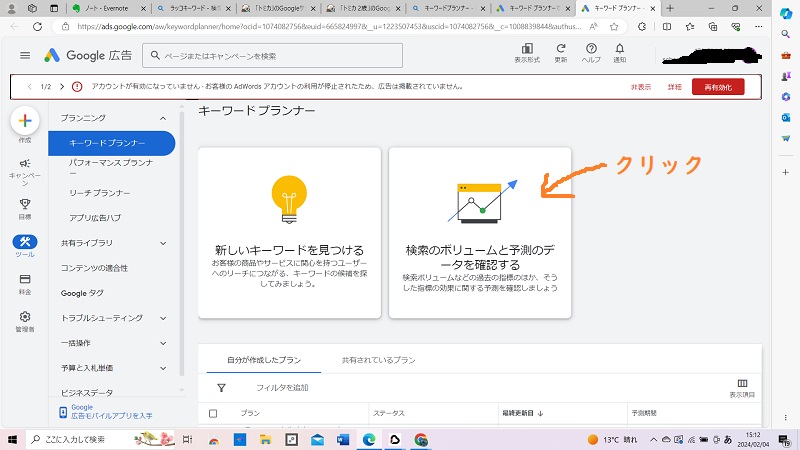This screenshot has width=800, height=450.
Task: Open 新しいキーワードを見つける card
Action: point(289,233)
